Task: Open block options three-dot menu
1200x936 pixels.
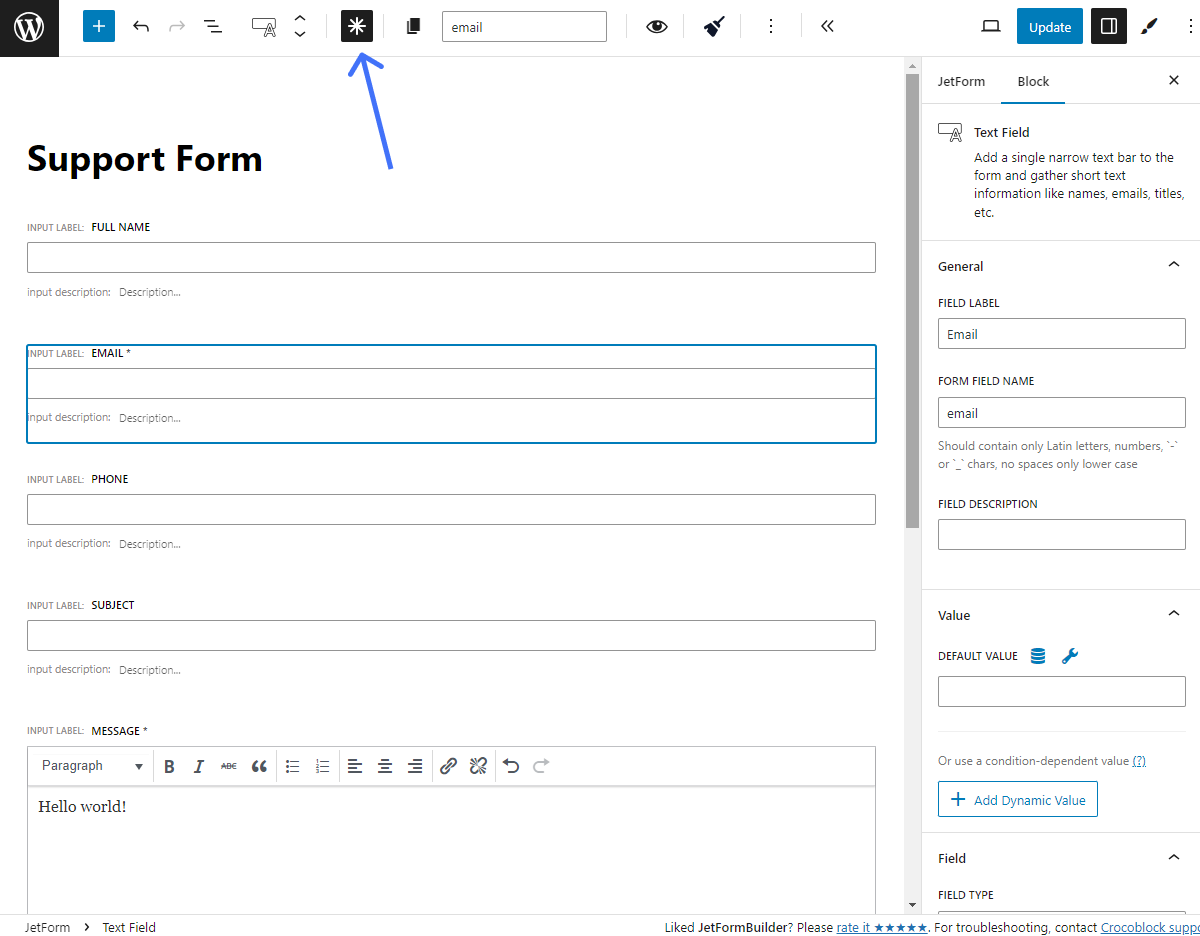Action: (770, 27)
